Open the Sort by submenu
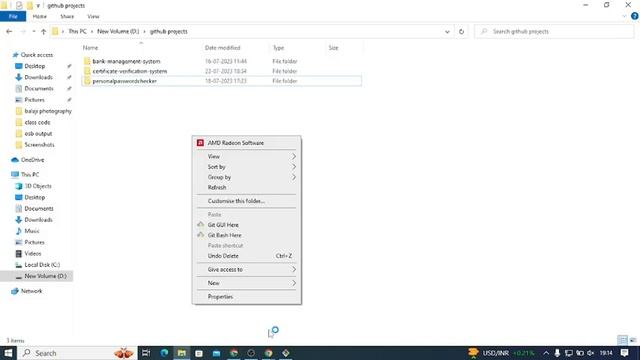 (247, 167)
